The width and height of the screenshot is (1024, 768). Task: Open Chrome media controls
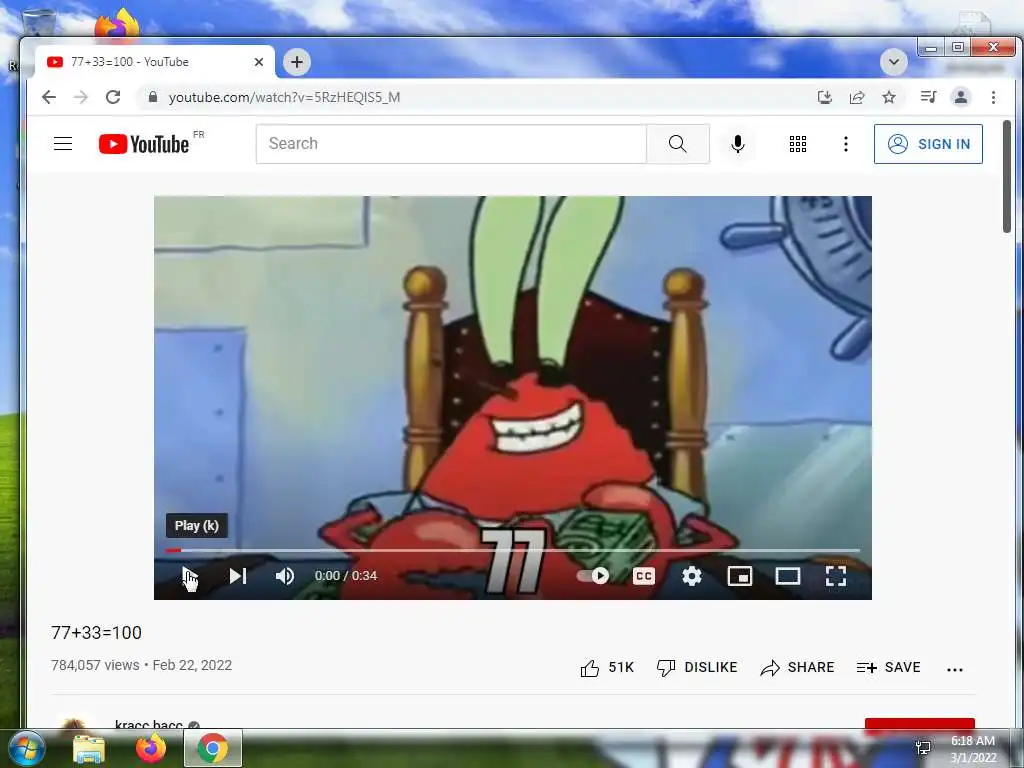point(928,97)
